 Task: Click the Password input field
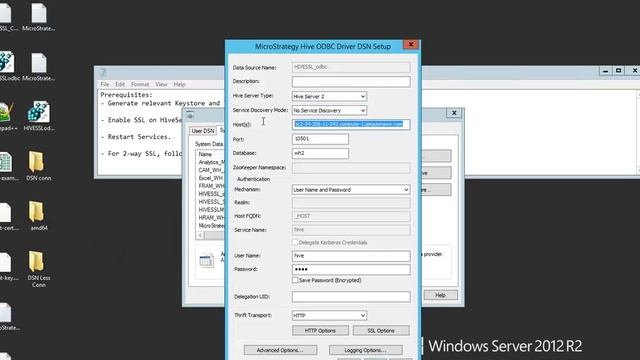tap(351, 269)
